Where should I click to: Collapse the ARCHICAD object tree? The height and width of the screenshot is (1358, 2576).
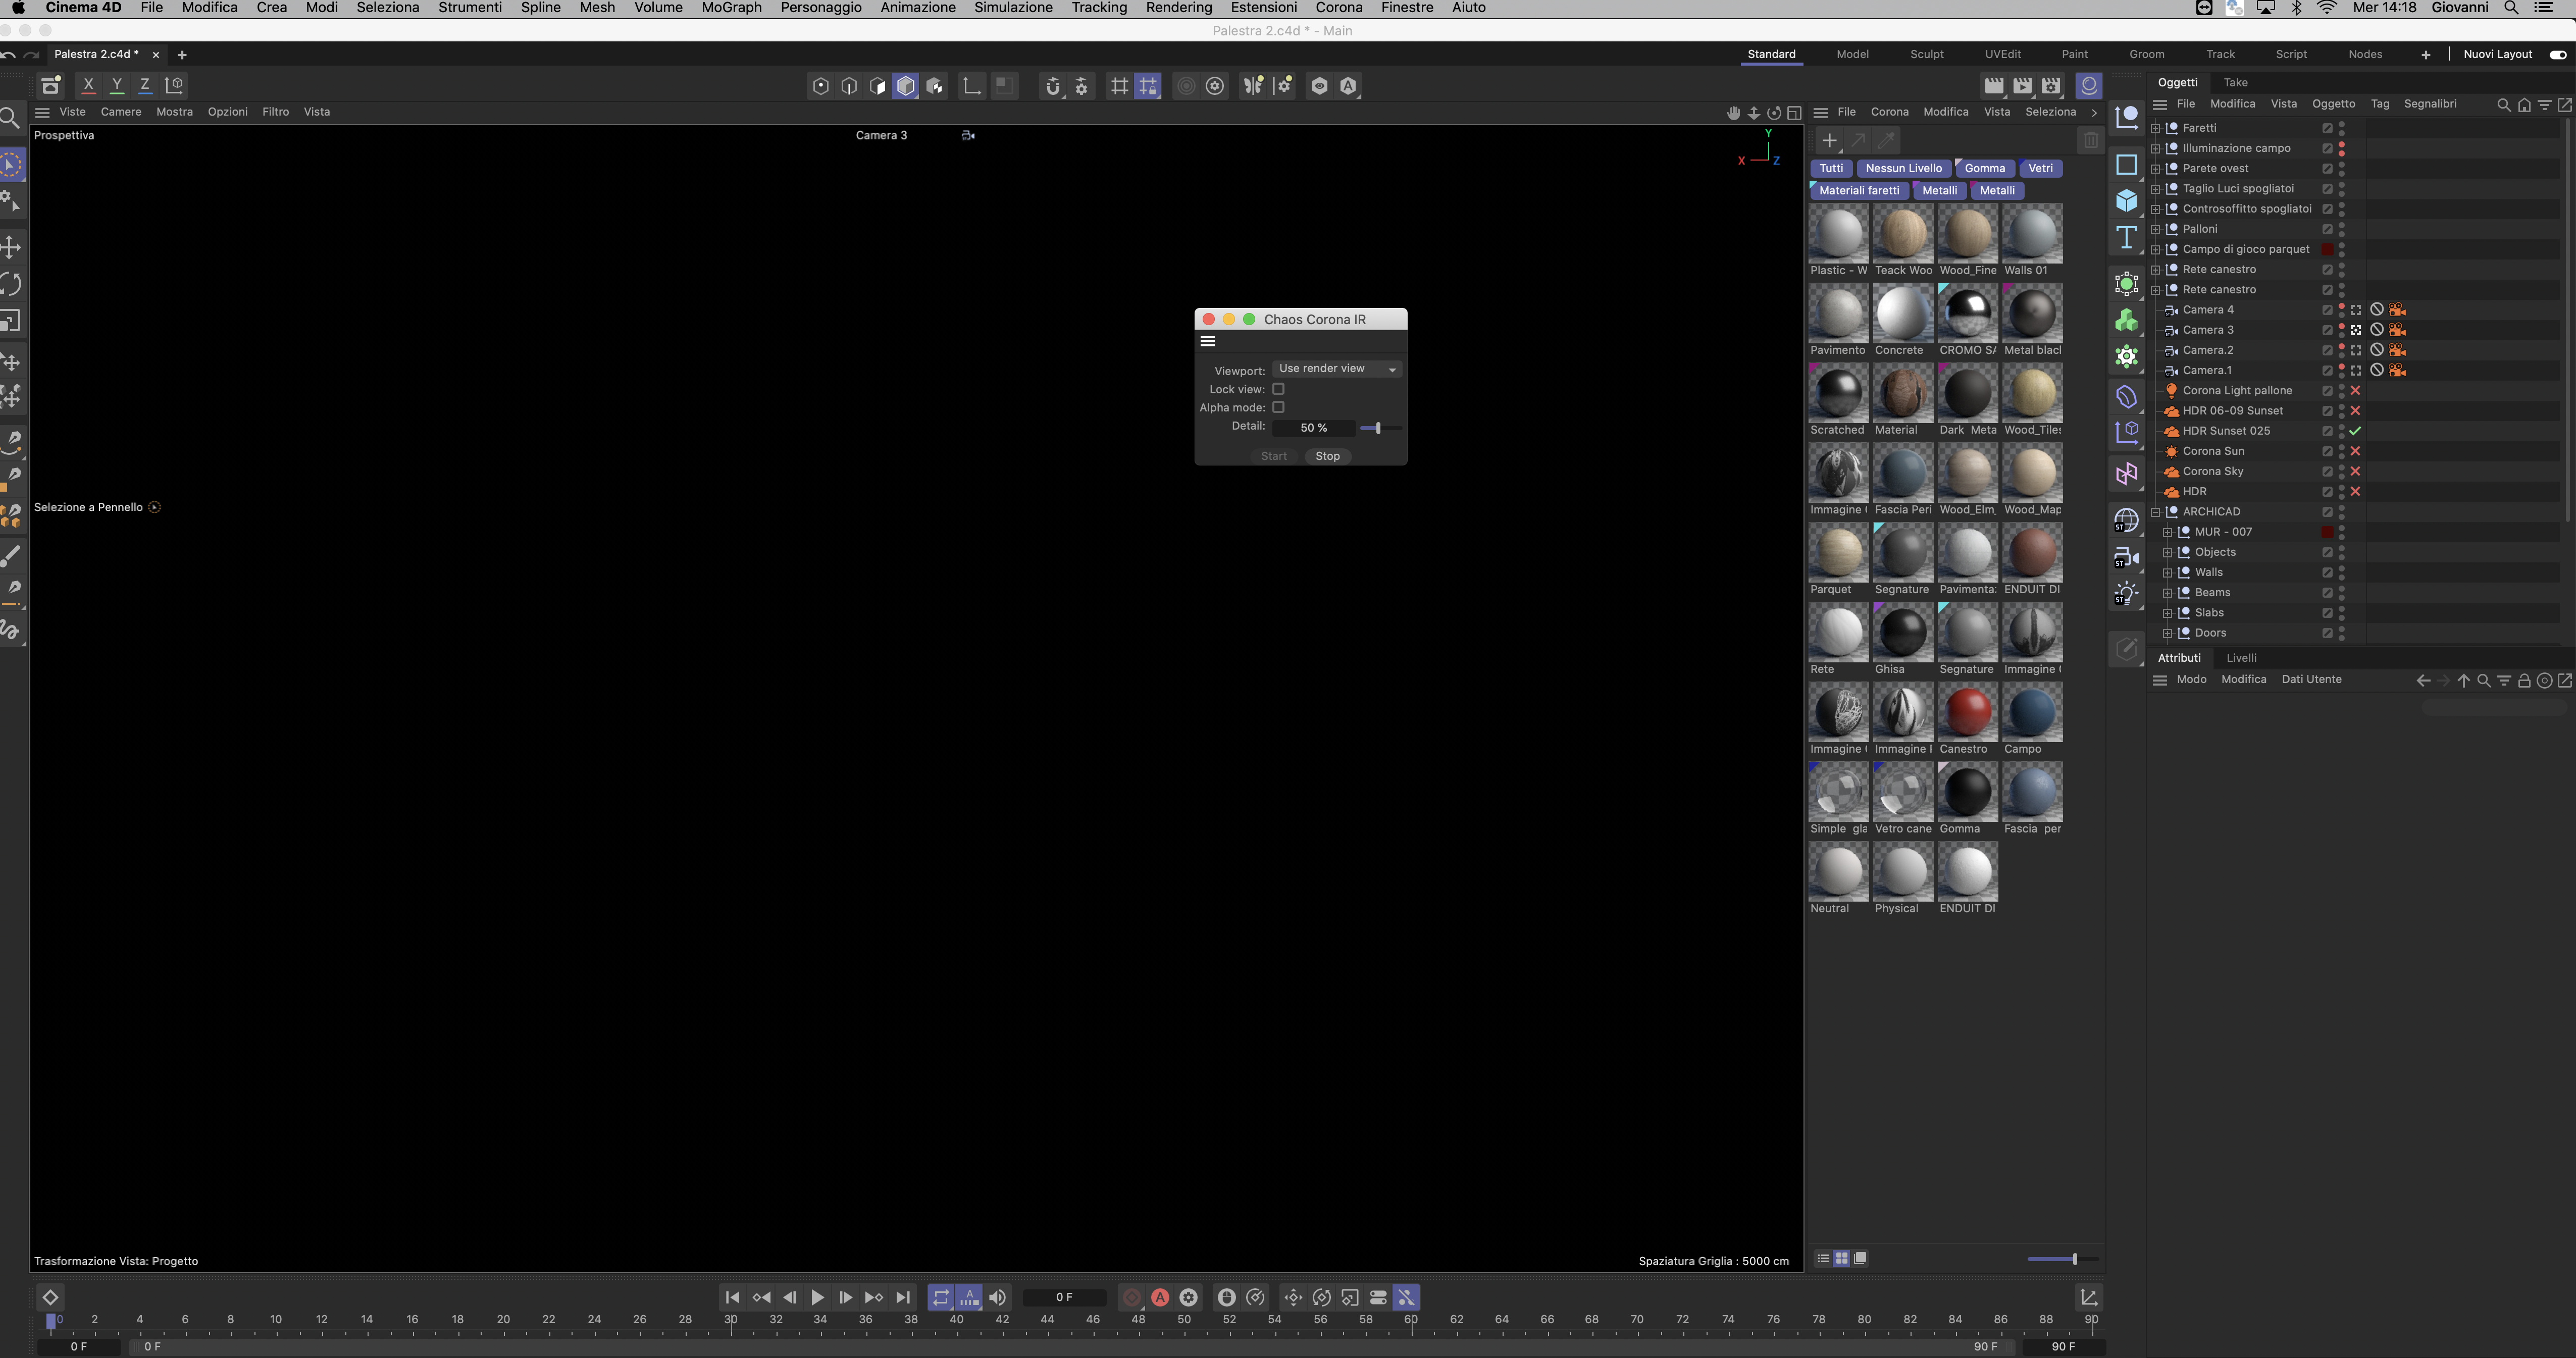(x=2155, y=512)
